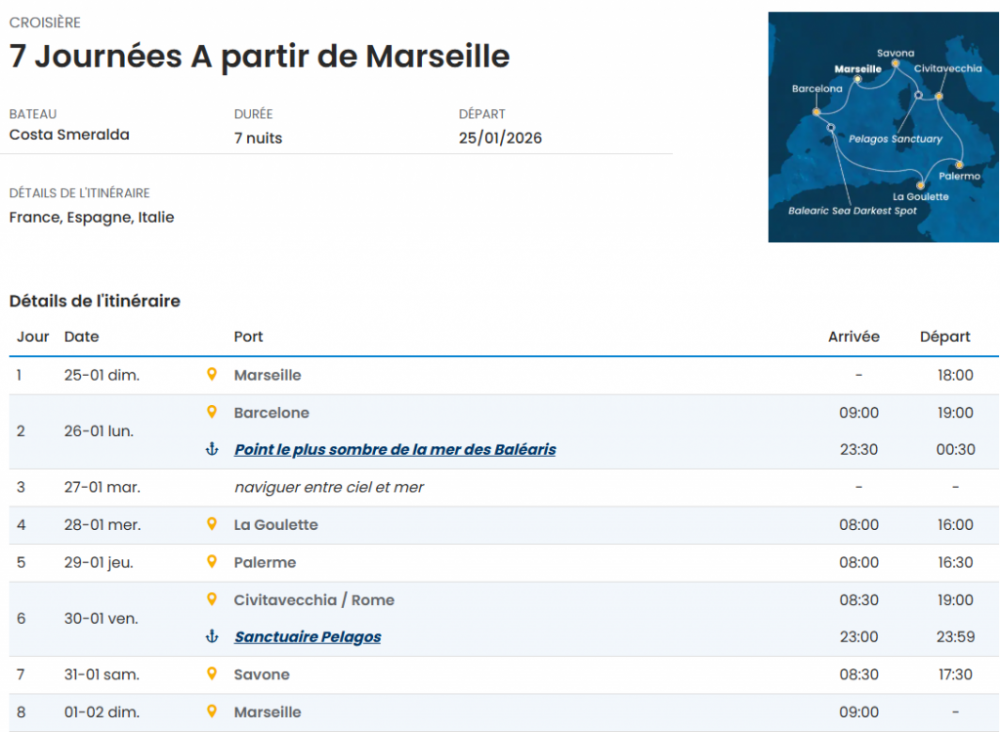The width and height of the screenshot is (1000, 732).
Task: Select the row naviguer entre ciel et mer
Action: coord(328,487)
